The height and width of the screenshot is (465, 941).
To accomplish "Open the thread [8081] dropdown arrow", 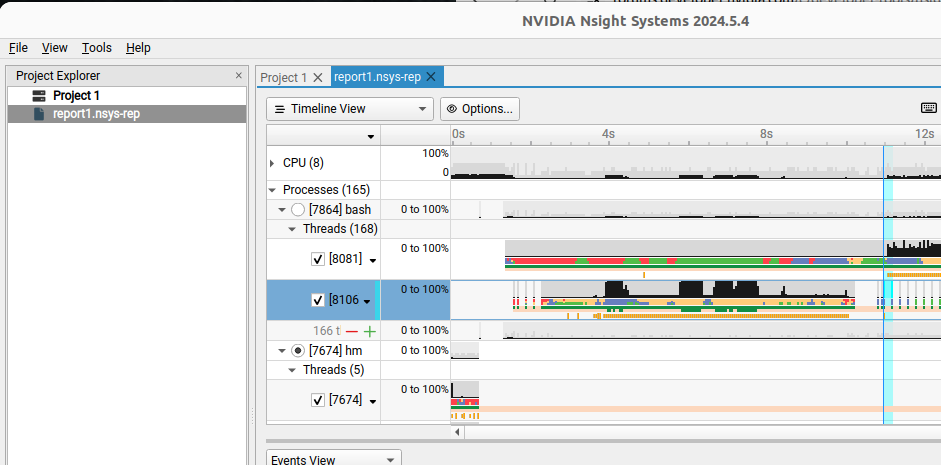I will pyautogui.click(x=373, y=261).
